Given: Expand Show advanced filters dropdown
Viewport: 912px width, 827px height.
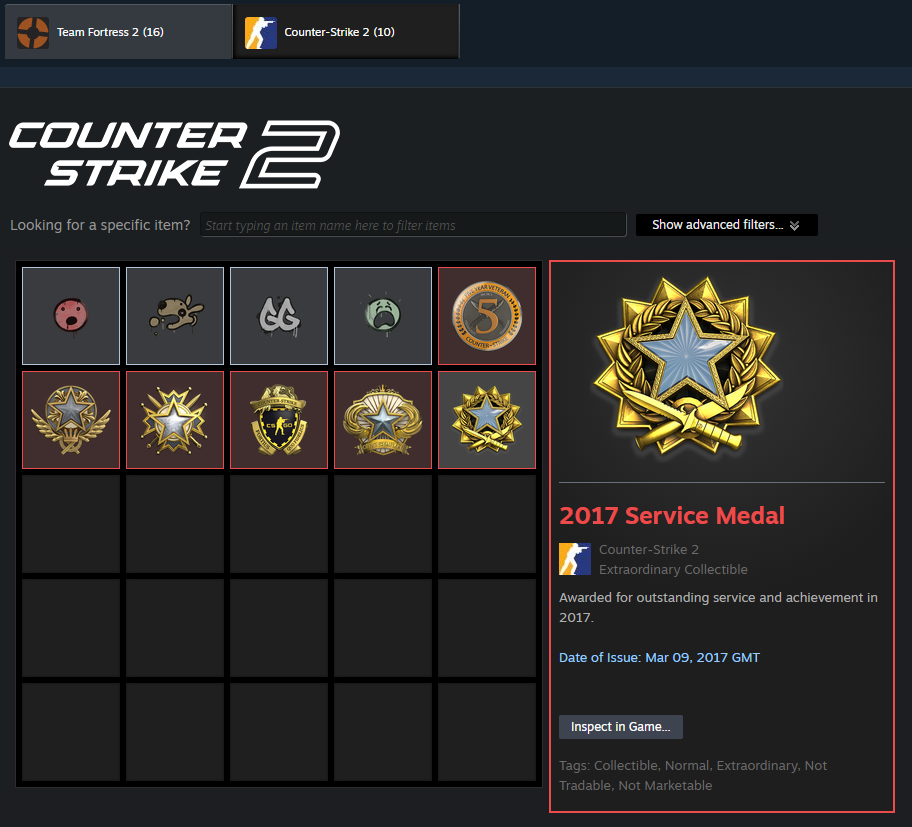Looking at the screenshot, I should click(x=726, y=225).
